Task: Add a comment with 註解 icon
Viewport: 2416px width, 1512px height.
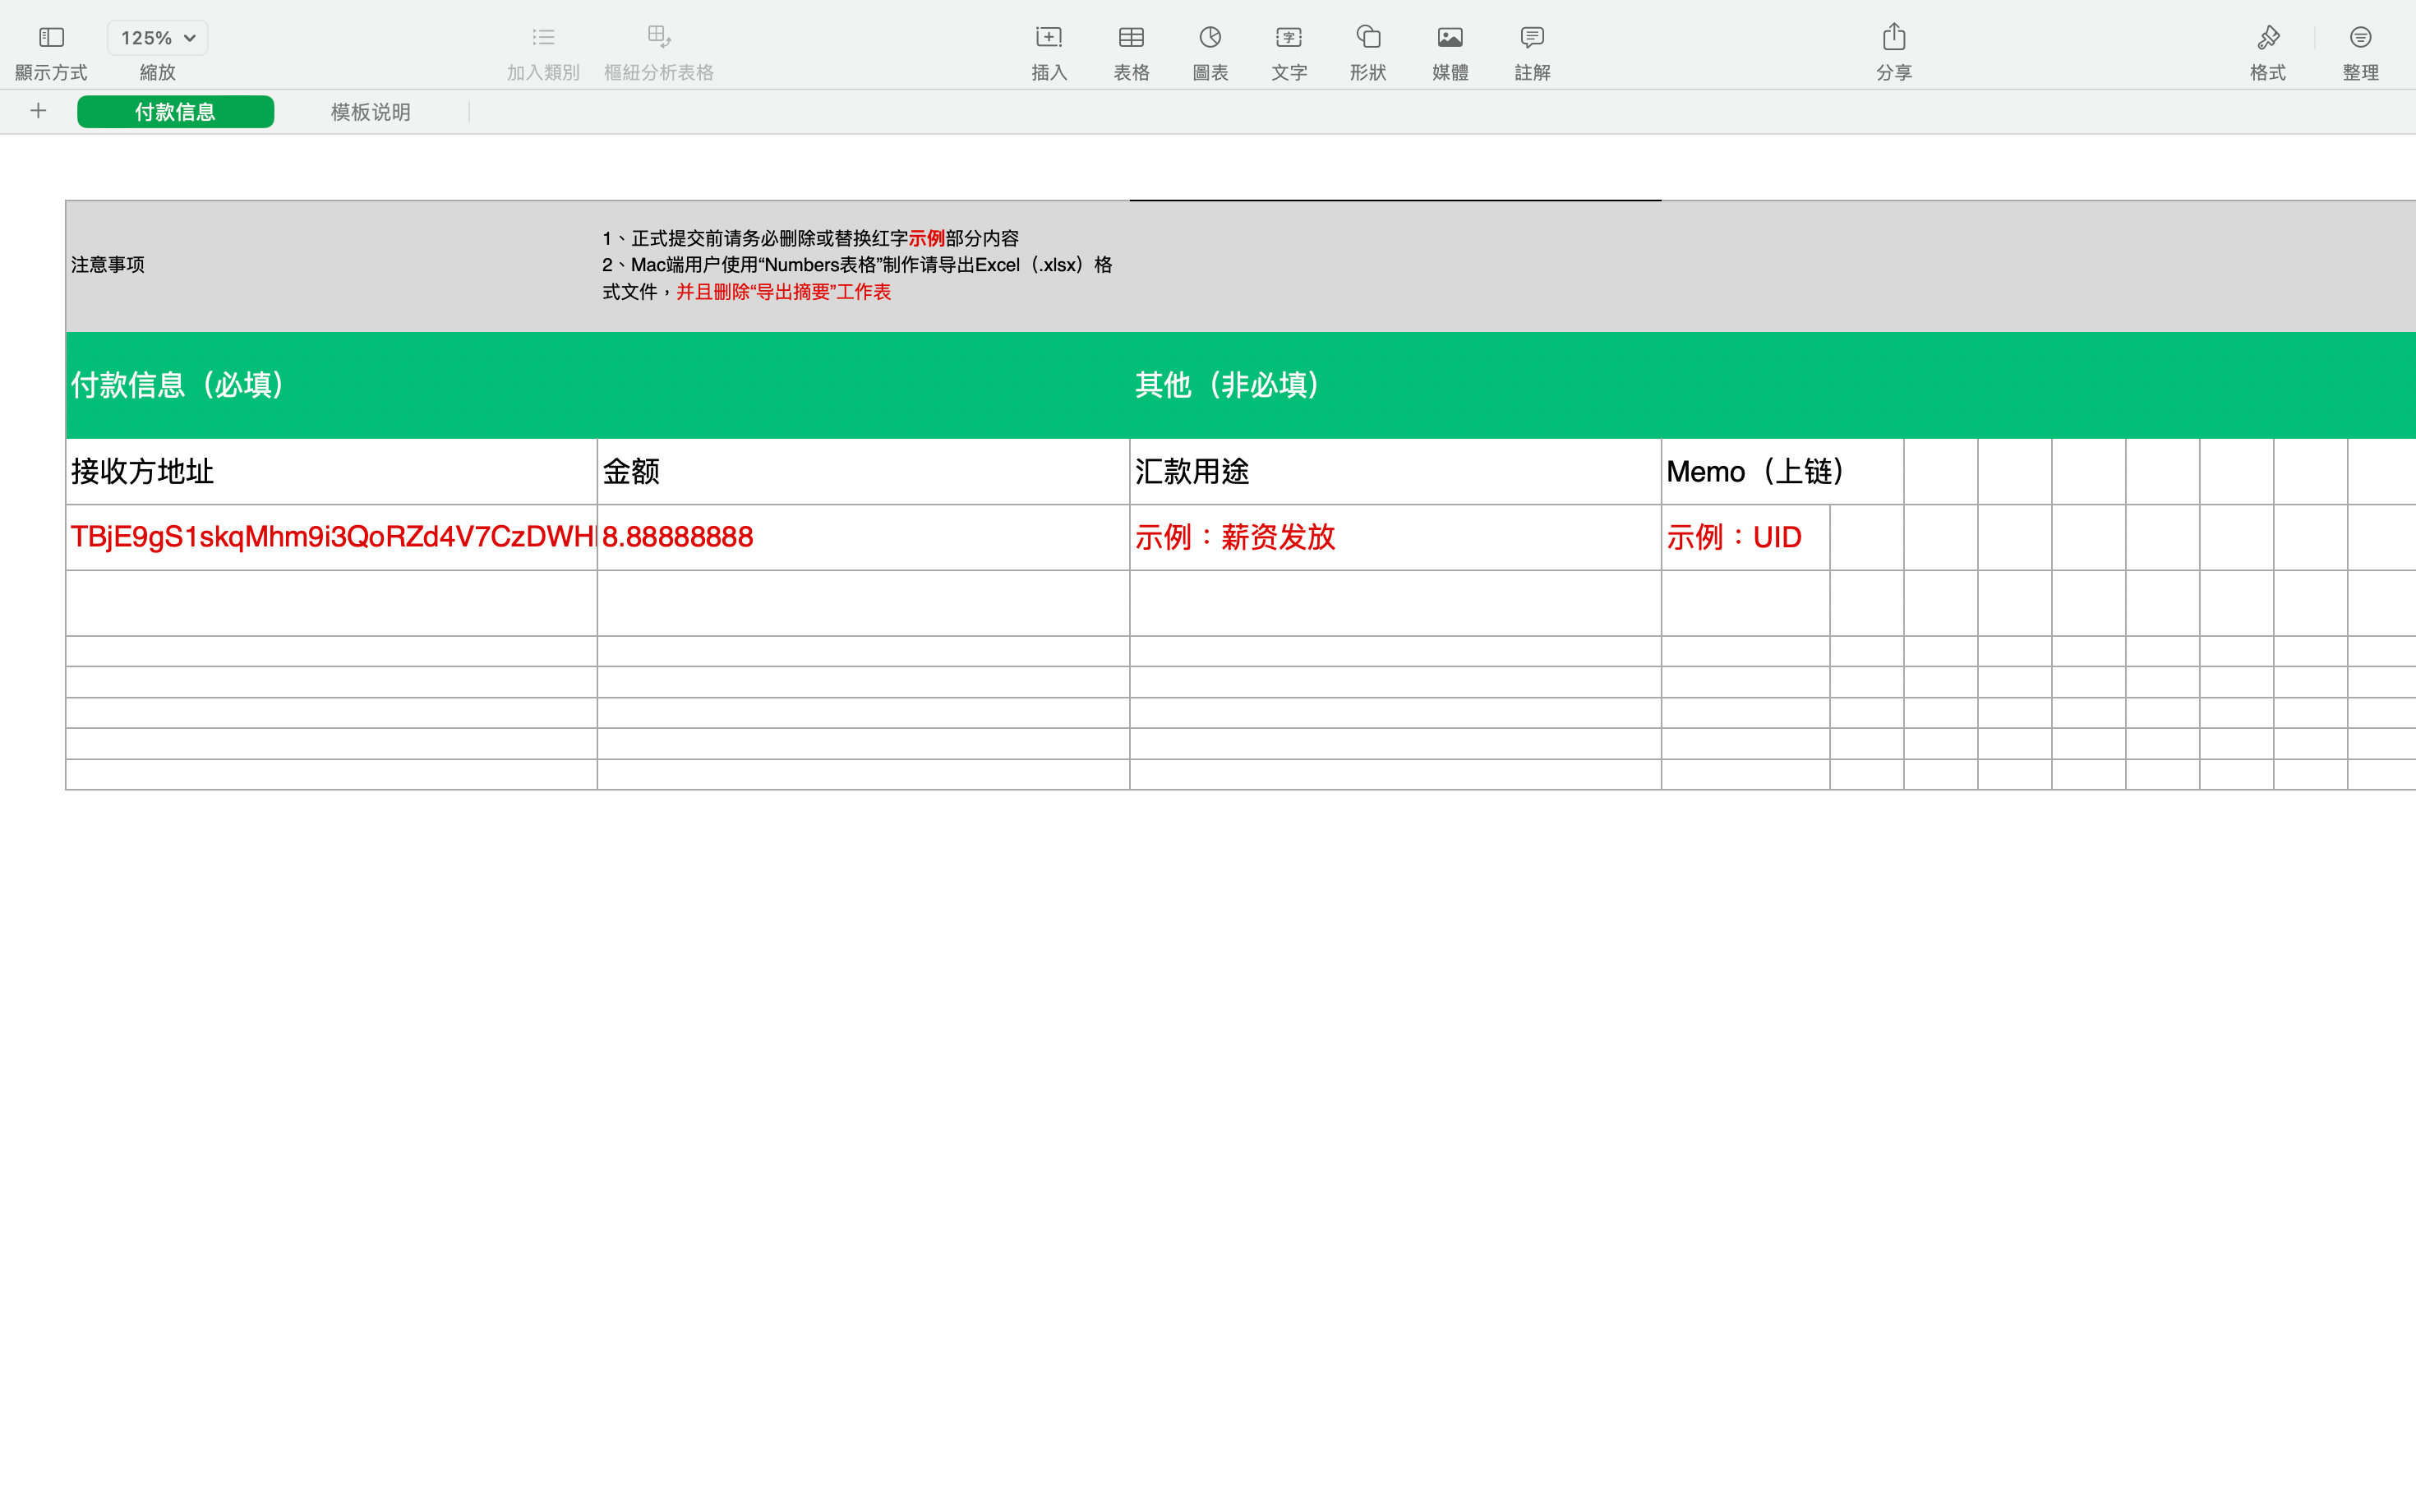Action: [x=1531, y=38]
